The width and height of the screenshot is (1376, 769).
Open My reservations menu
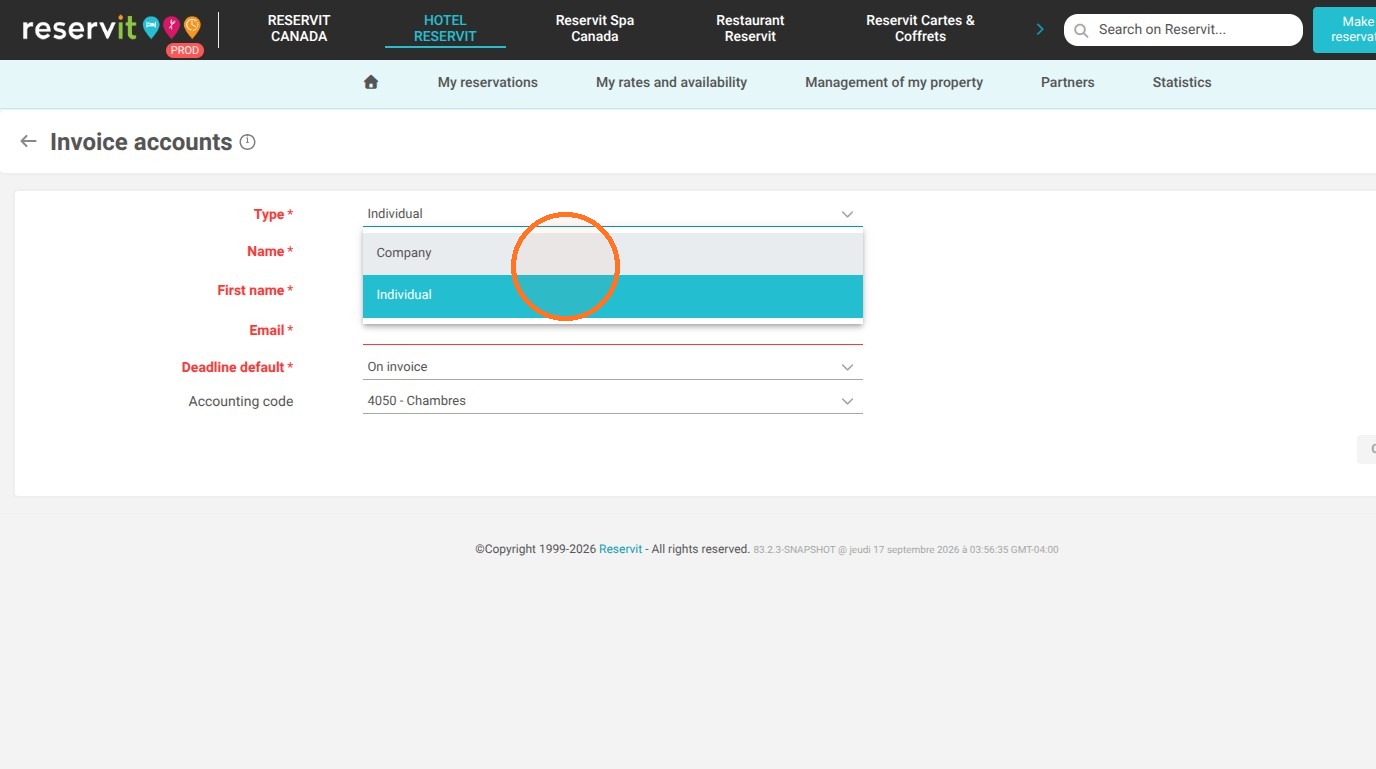click(x=488, y=83)
